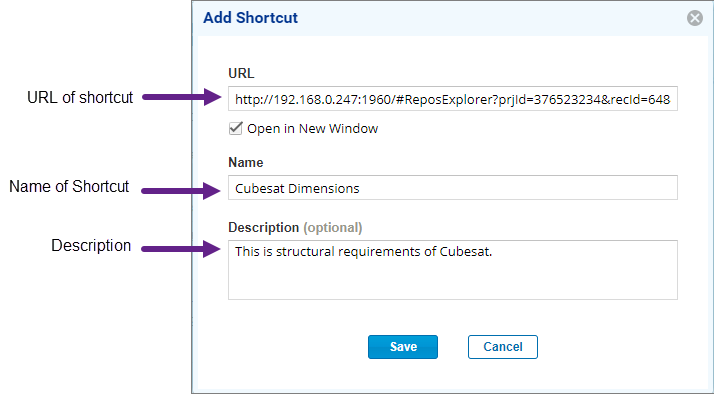Screen dimensions: 714x400
Task: Click the bold 'Name' field label
Action: 245,163
